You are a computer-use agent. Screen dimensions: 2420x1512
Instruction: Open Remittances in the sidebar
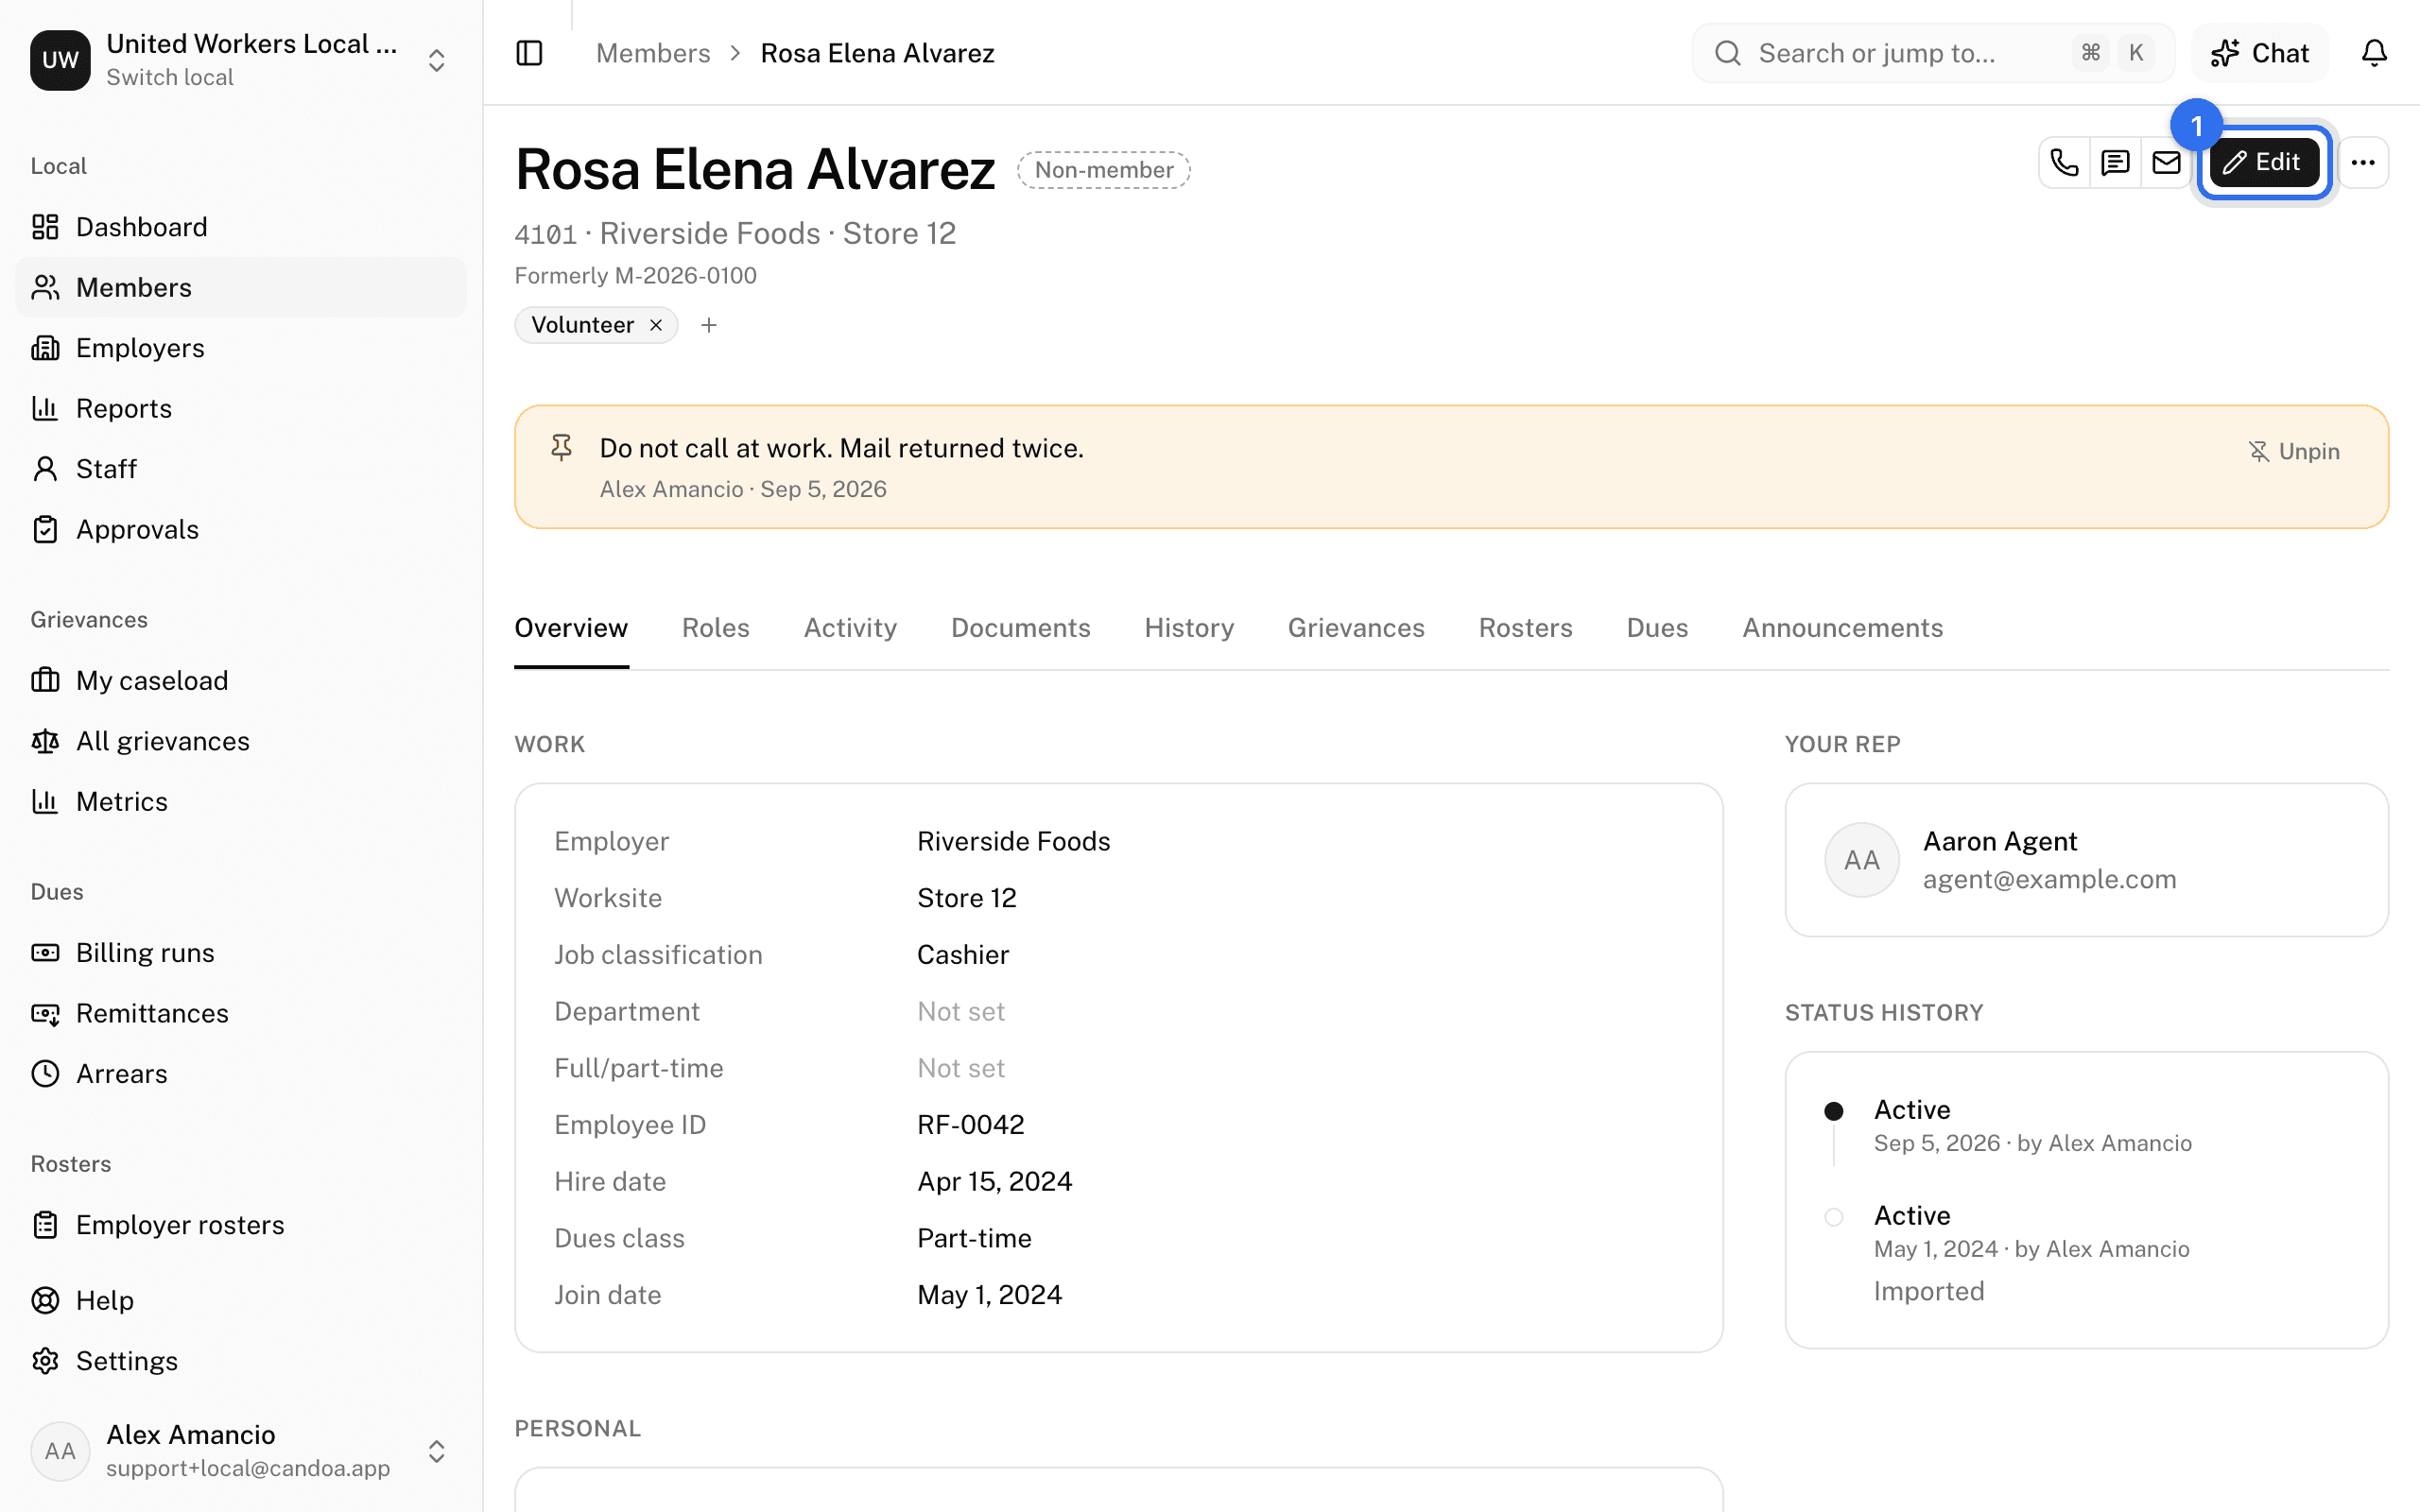click(241, 1014)
